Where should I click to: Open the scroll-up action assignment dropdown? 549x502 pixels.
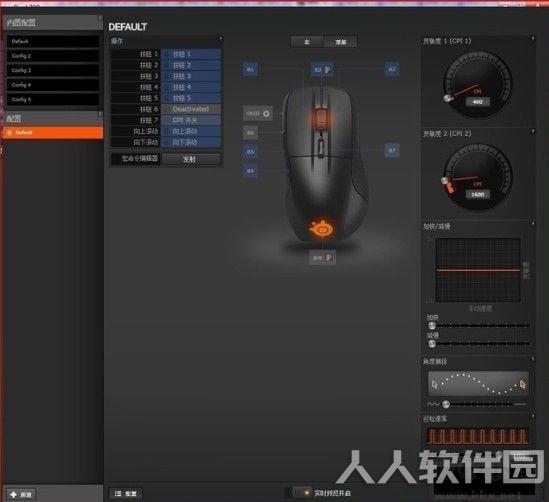click(191, 131)
